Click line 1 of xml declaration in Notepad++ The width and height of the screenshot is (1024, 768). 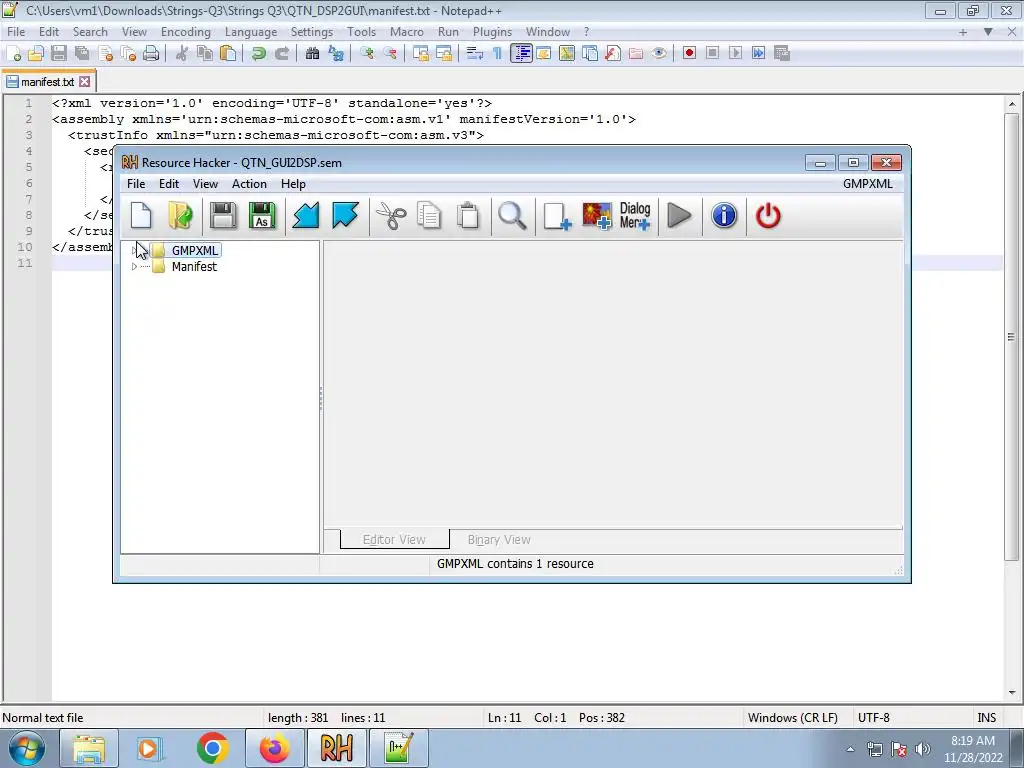pyautogui.click(x=272, y=103)
